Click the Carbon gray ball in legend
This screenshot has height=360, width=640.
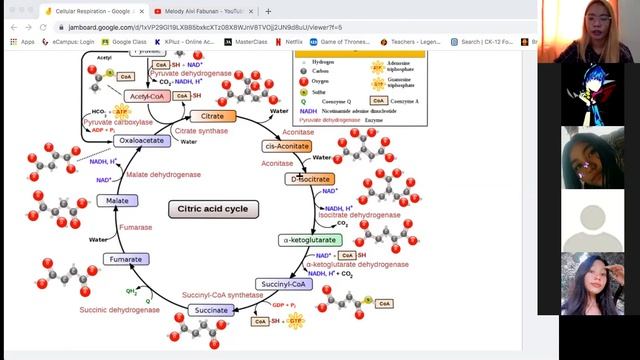303,71
